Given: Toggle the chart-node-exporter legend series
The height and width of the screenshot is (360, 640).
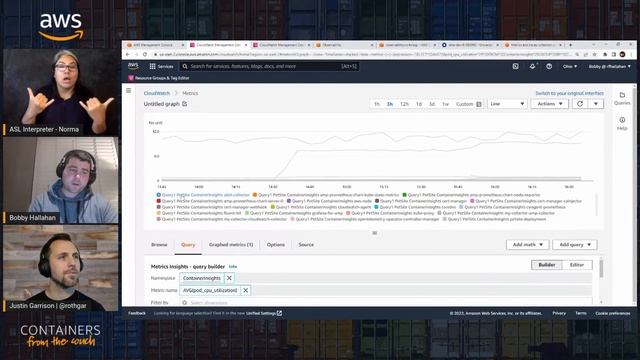Looking at the screenshot, I should point(471,195).
